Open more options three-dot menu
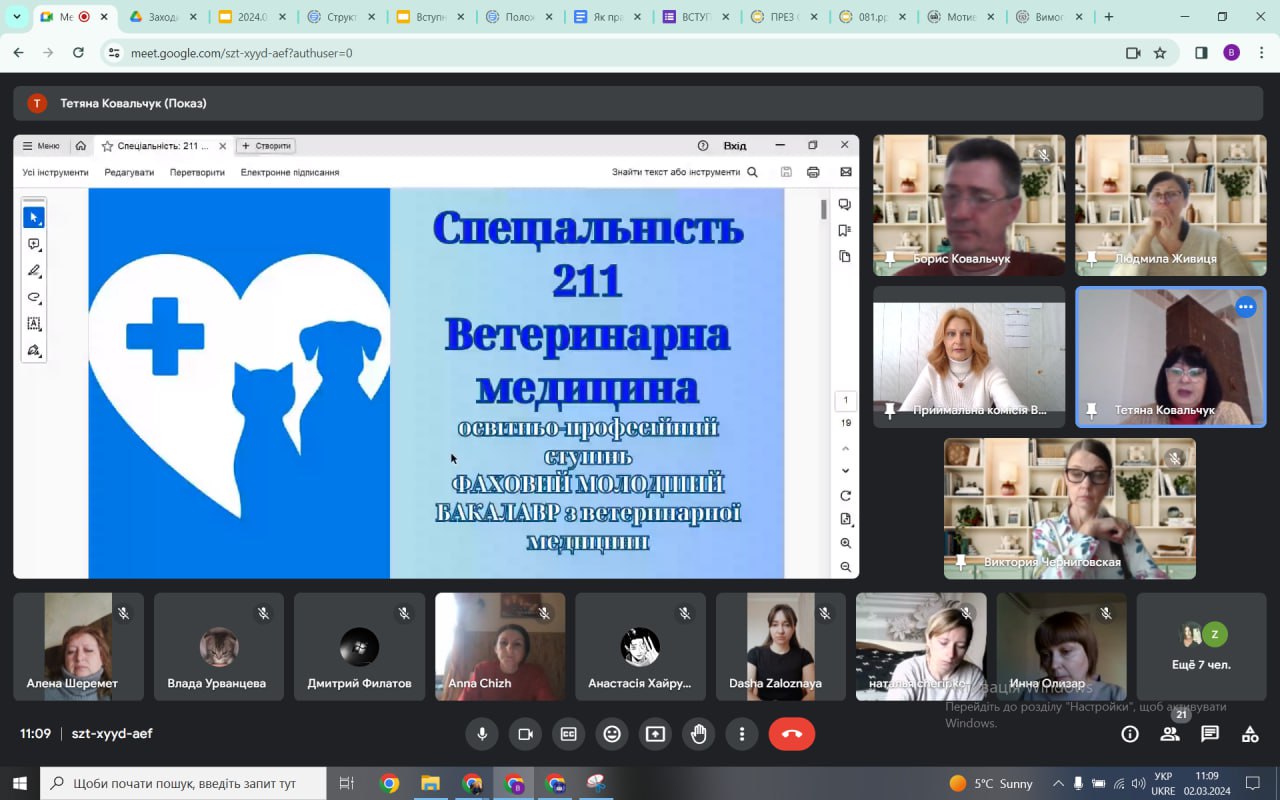The height and width of the screenshot is (800, 1280). pyautogui.click(x=741, y=734)
